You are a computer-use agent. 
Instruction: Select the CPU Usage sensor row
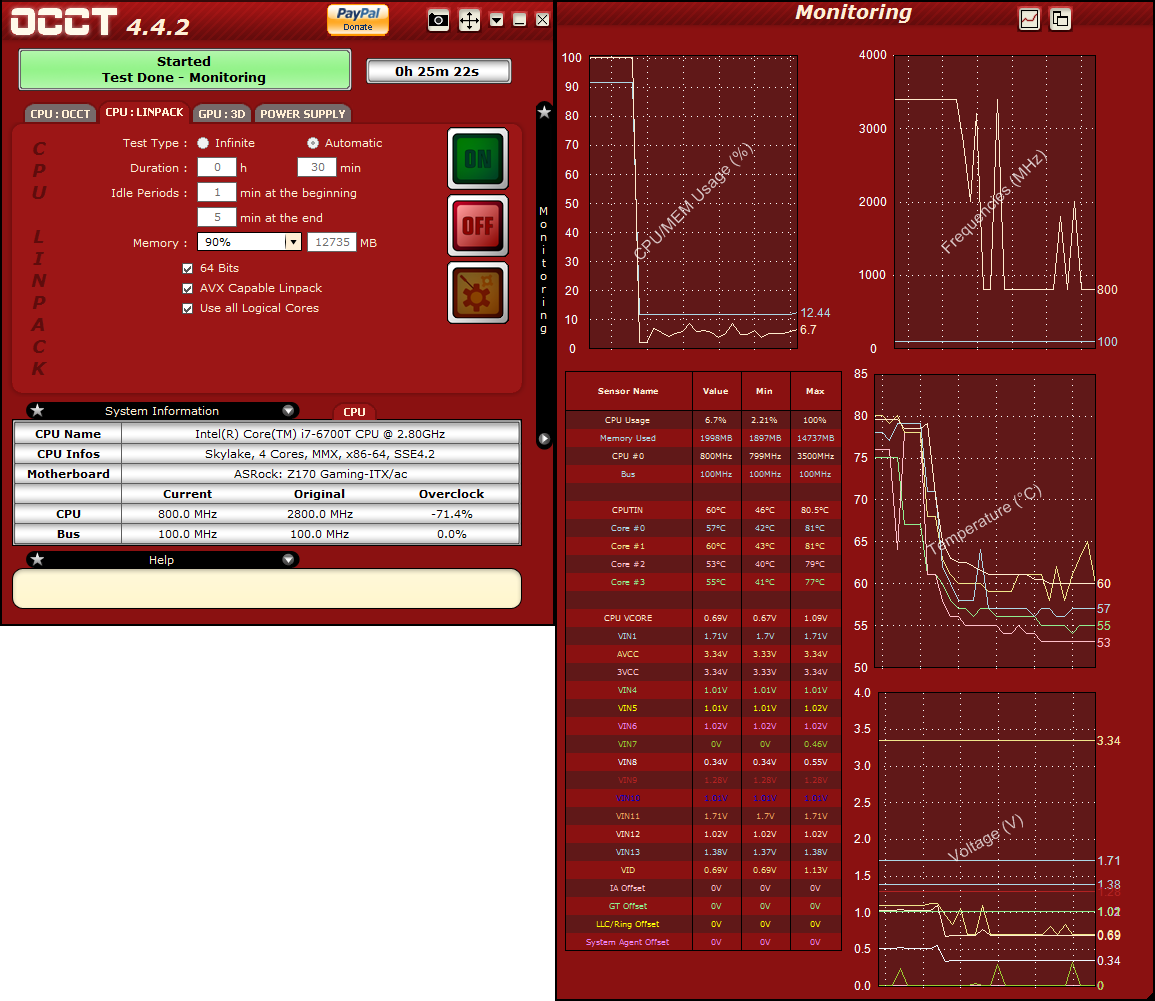[703, 420]
